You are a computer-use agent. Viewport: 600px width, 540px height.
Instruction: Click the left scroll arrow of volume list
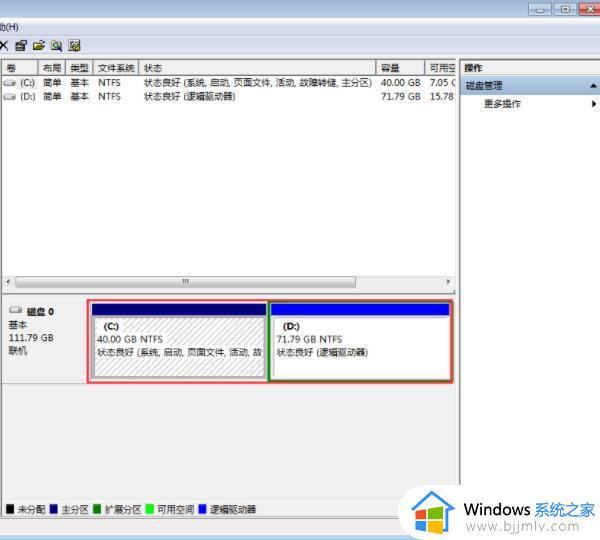8,282
